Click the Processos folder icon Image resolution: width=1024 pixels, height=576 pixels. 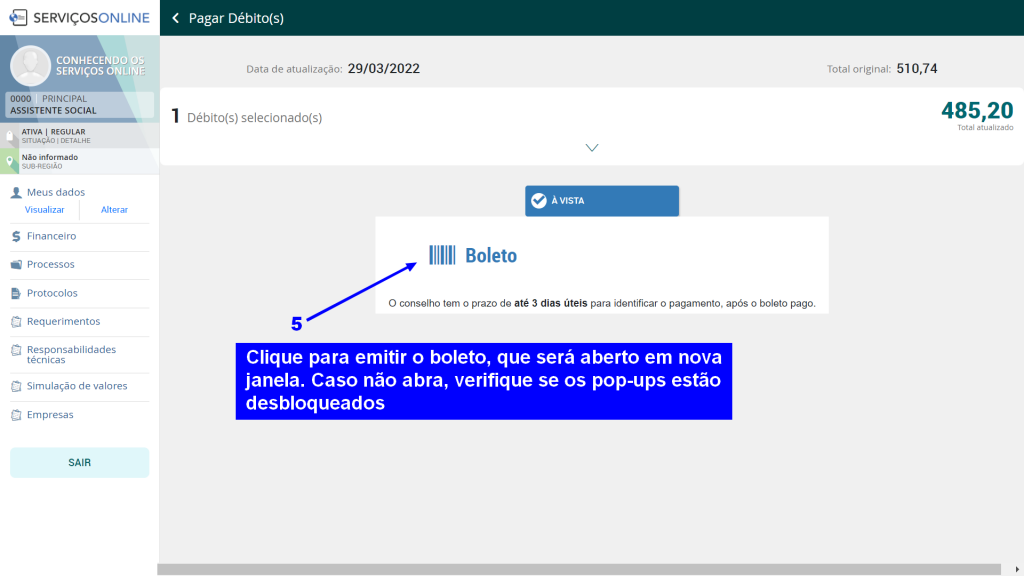16,265
